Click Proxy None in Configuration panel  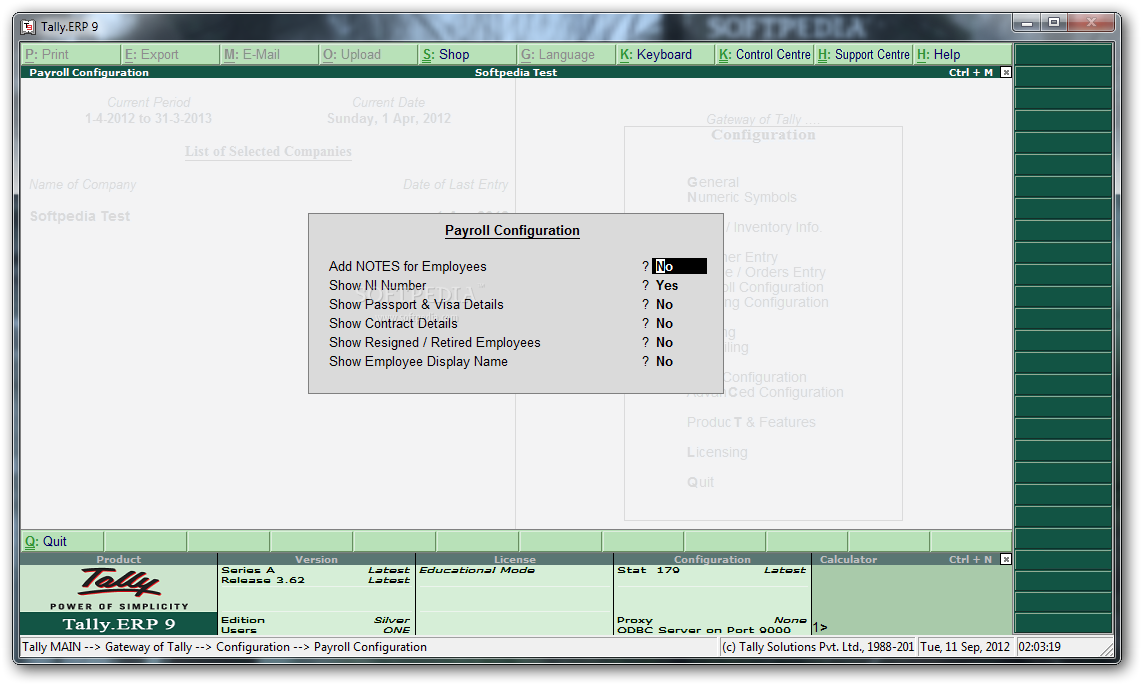712,620
